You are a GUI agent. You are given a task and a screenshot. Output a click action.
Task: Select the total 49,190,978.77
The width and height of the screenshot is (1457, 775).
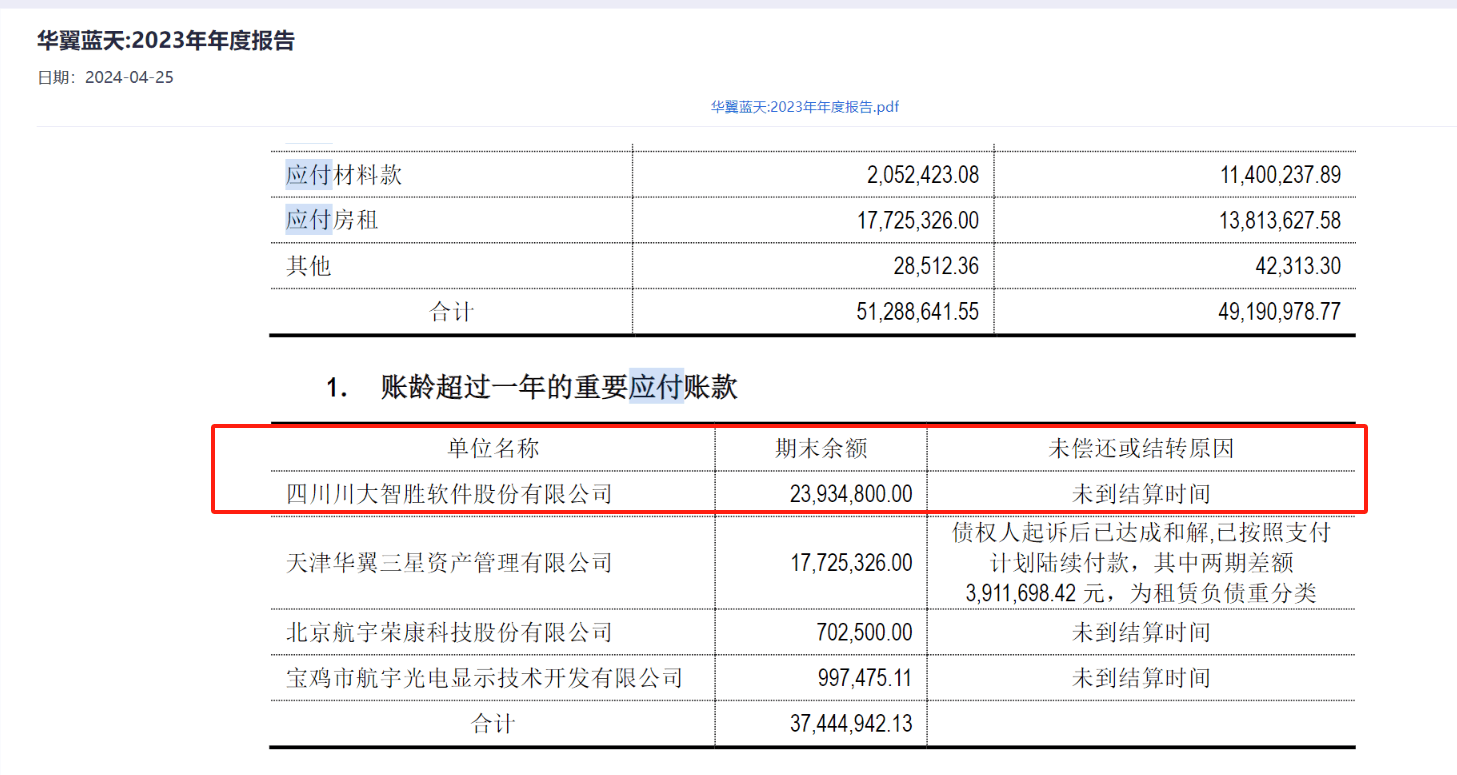[x=1281, y=313]
